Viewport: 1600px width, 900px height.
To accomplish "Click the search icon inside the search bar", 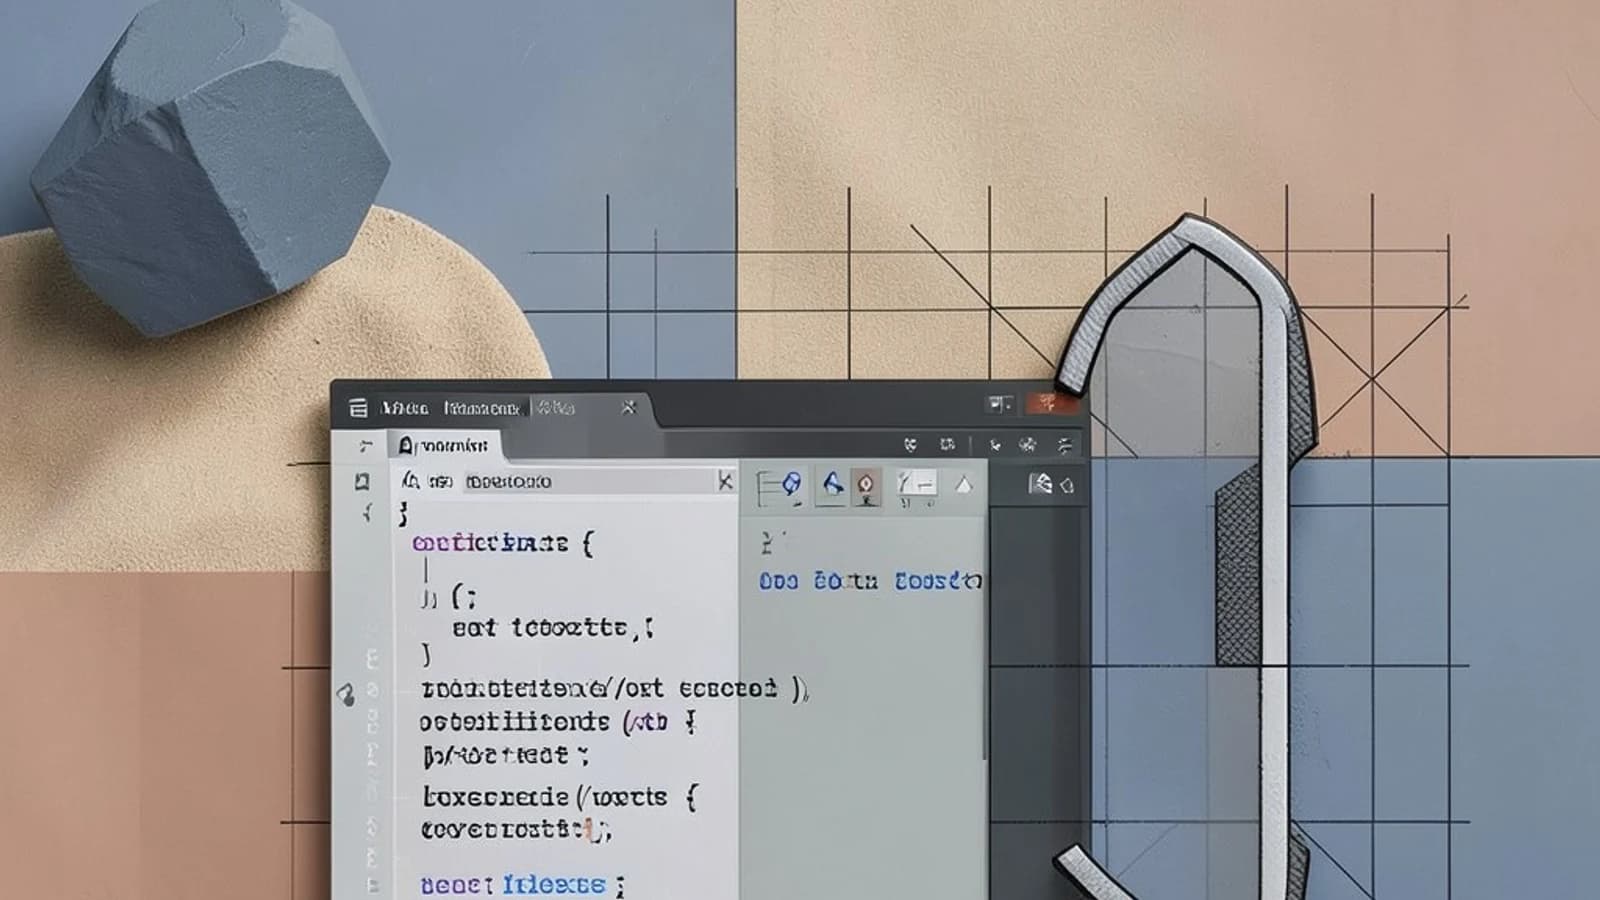I will point(410,481).
